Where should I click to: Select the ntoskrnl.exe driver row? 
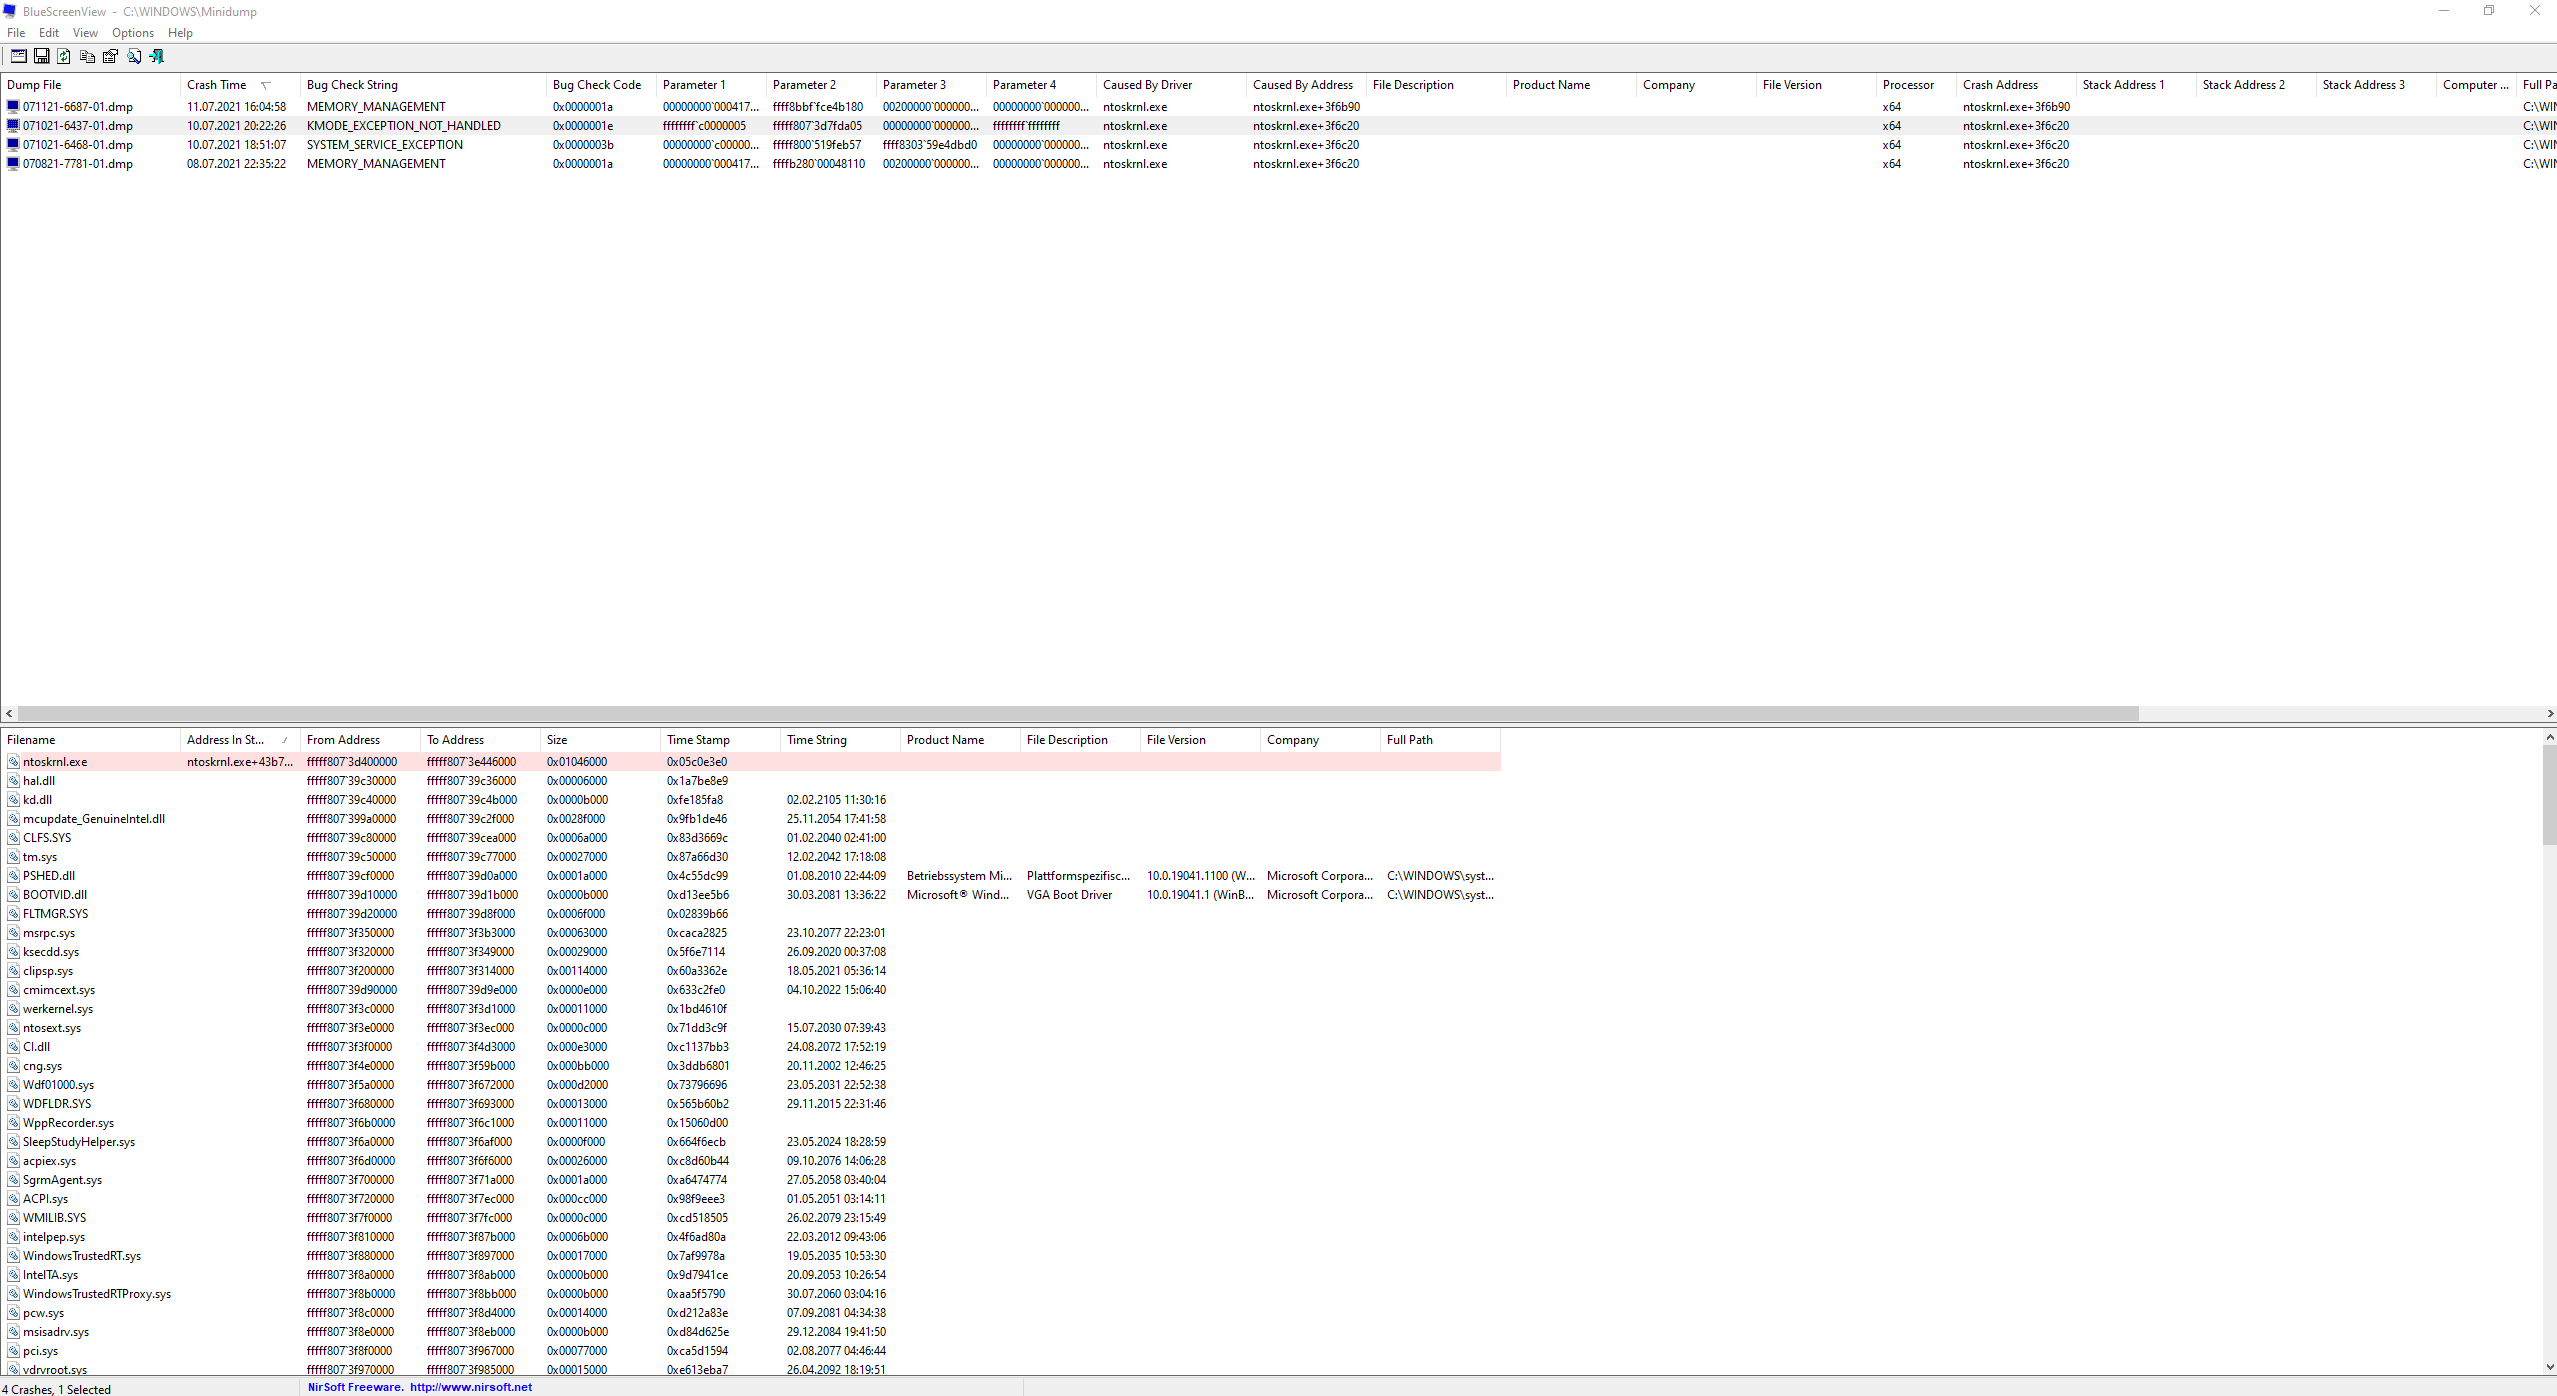pyautogui.click(x=55, y=762)
